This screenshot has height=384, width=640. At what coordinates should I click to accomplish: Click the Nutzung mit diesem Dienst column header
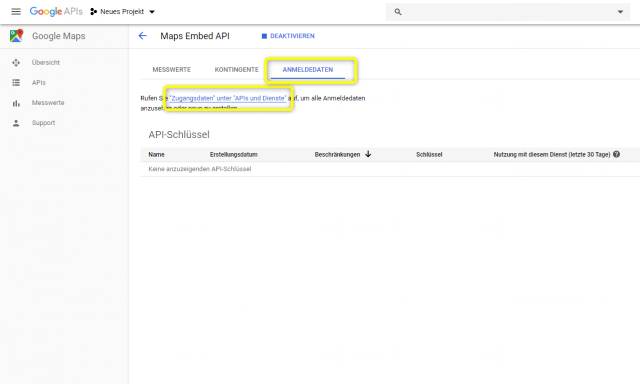(x=552, y=155)
